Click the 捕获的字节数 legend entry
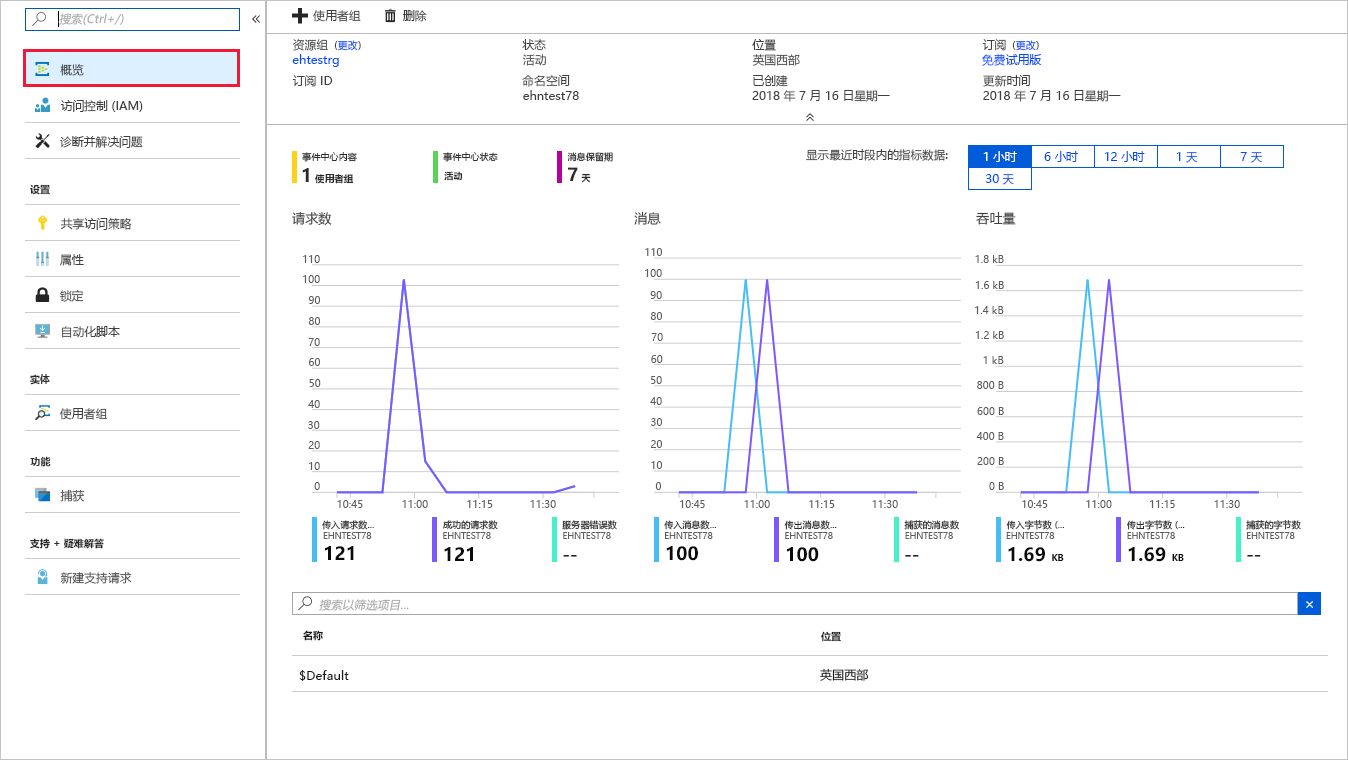 (x=1270, y=540)
